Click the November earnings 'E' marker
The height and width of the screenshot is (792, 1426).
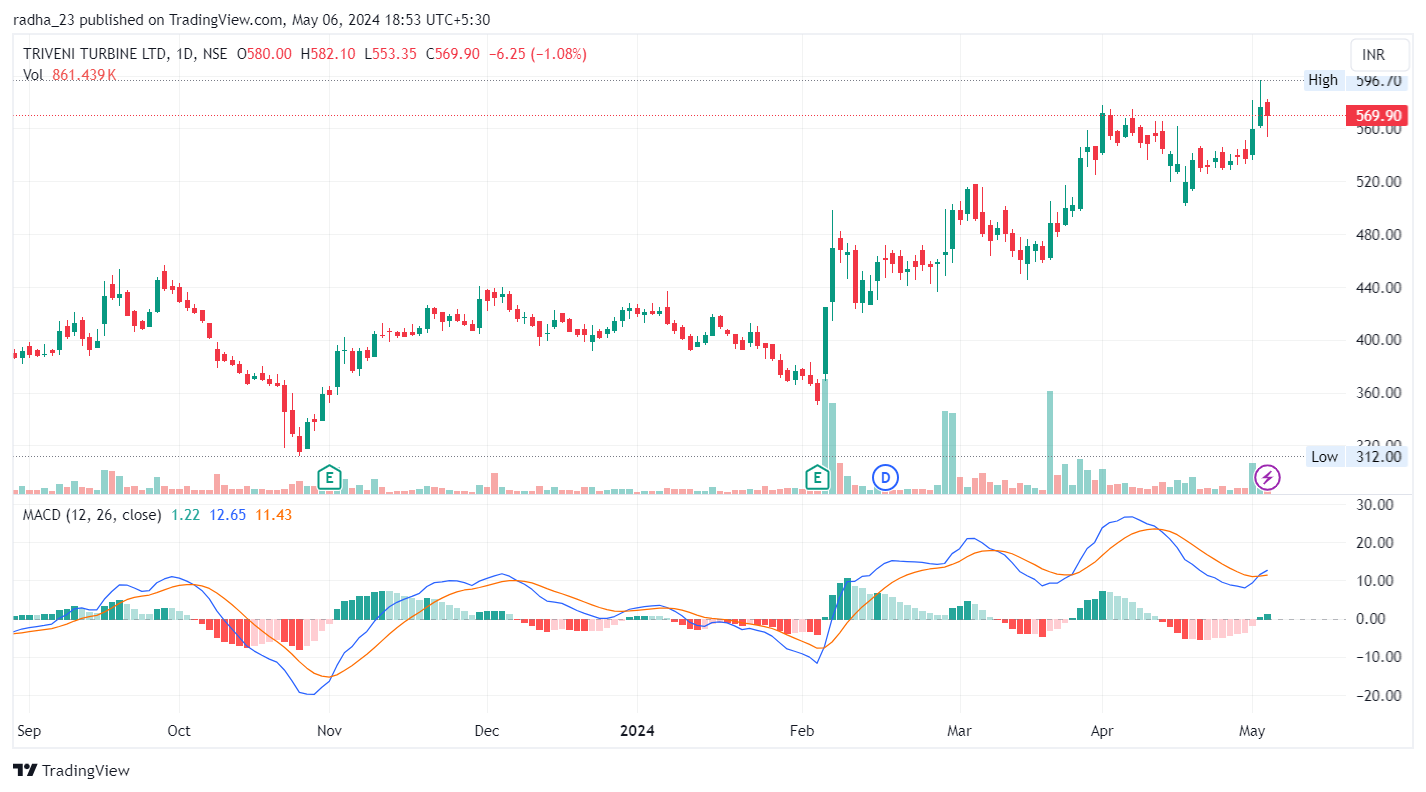pos(329,477)
